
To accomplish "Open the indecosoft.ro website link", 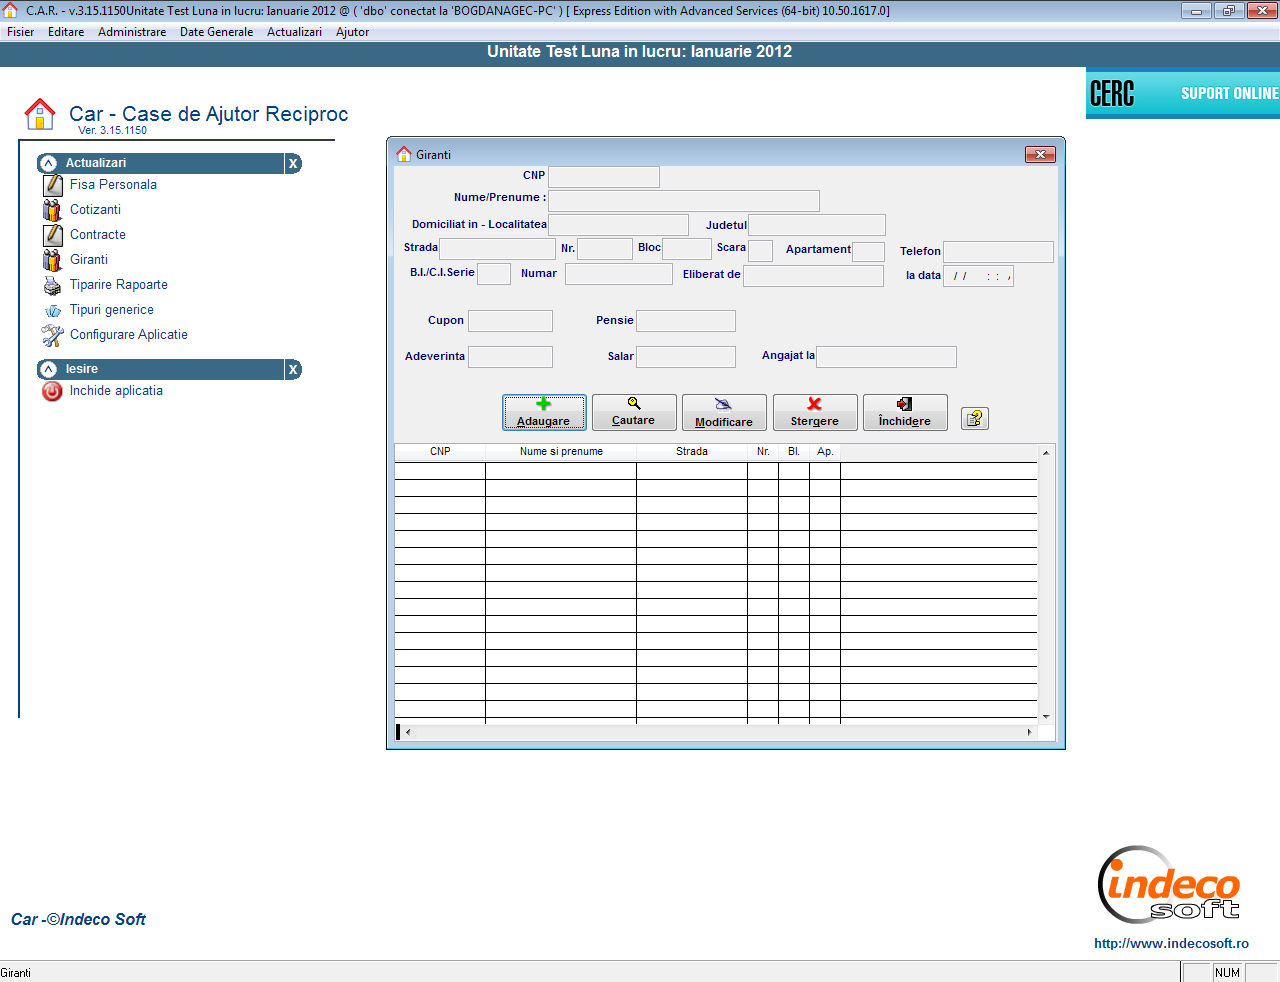I will 1170,943.
